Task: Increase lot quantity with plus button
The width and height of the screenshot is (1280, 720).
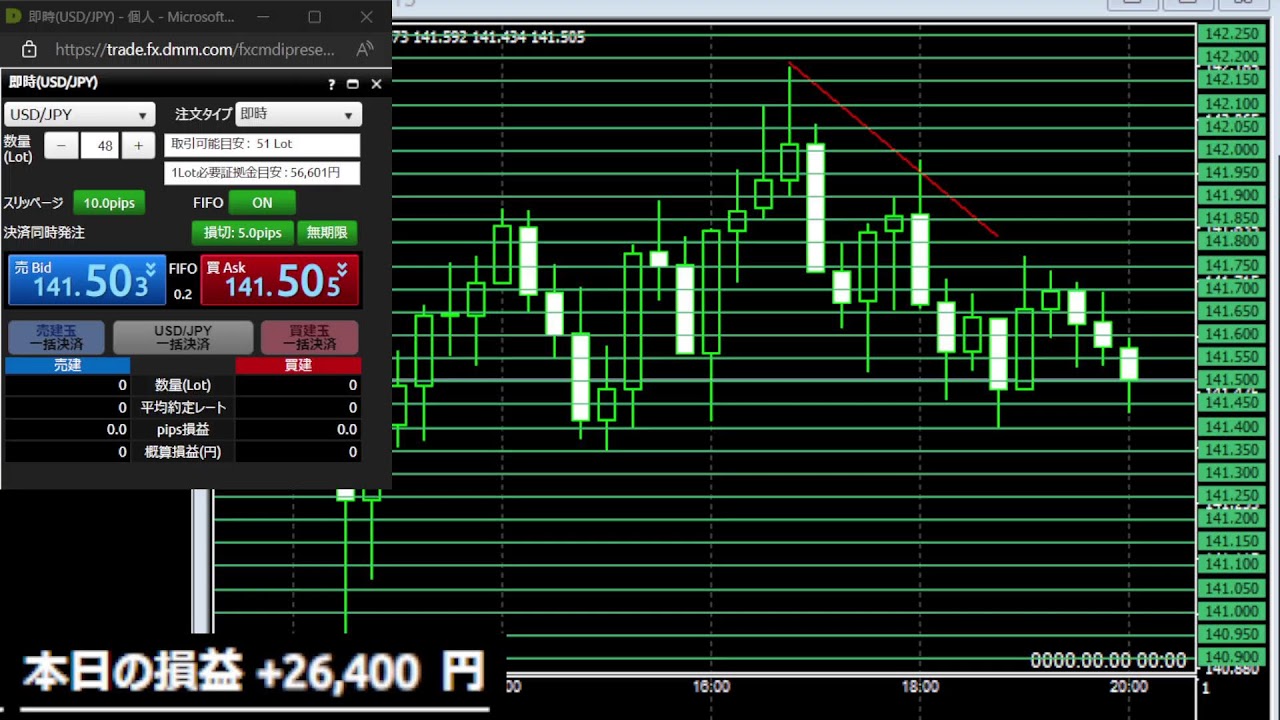Action: [138, 146]
